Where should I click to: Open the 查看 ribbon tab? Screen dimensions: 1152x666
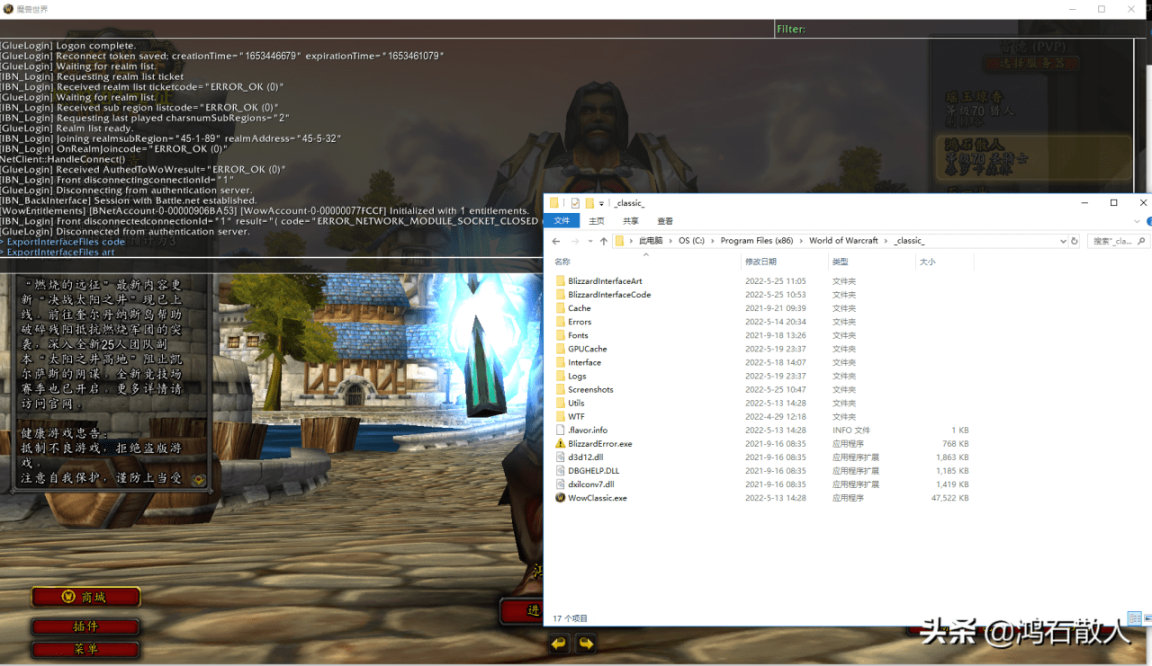tap(665, 221)
